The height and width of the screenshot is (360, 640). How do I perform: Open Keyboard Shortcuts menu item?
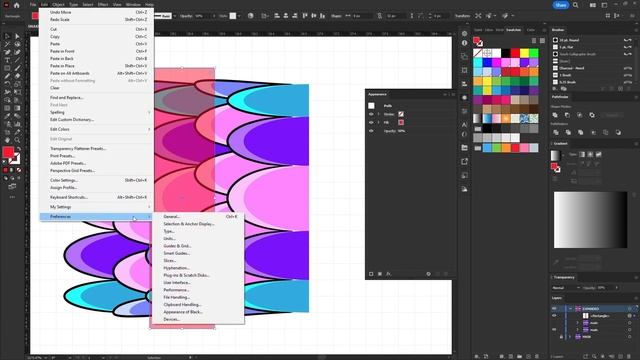click(97, 198)
